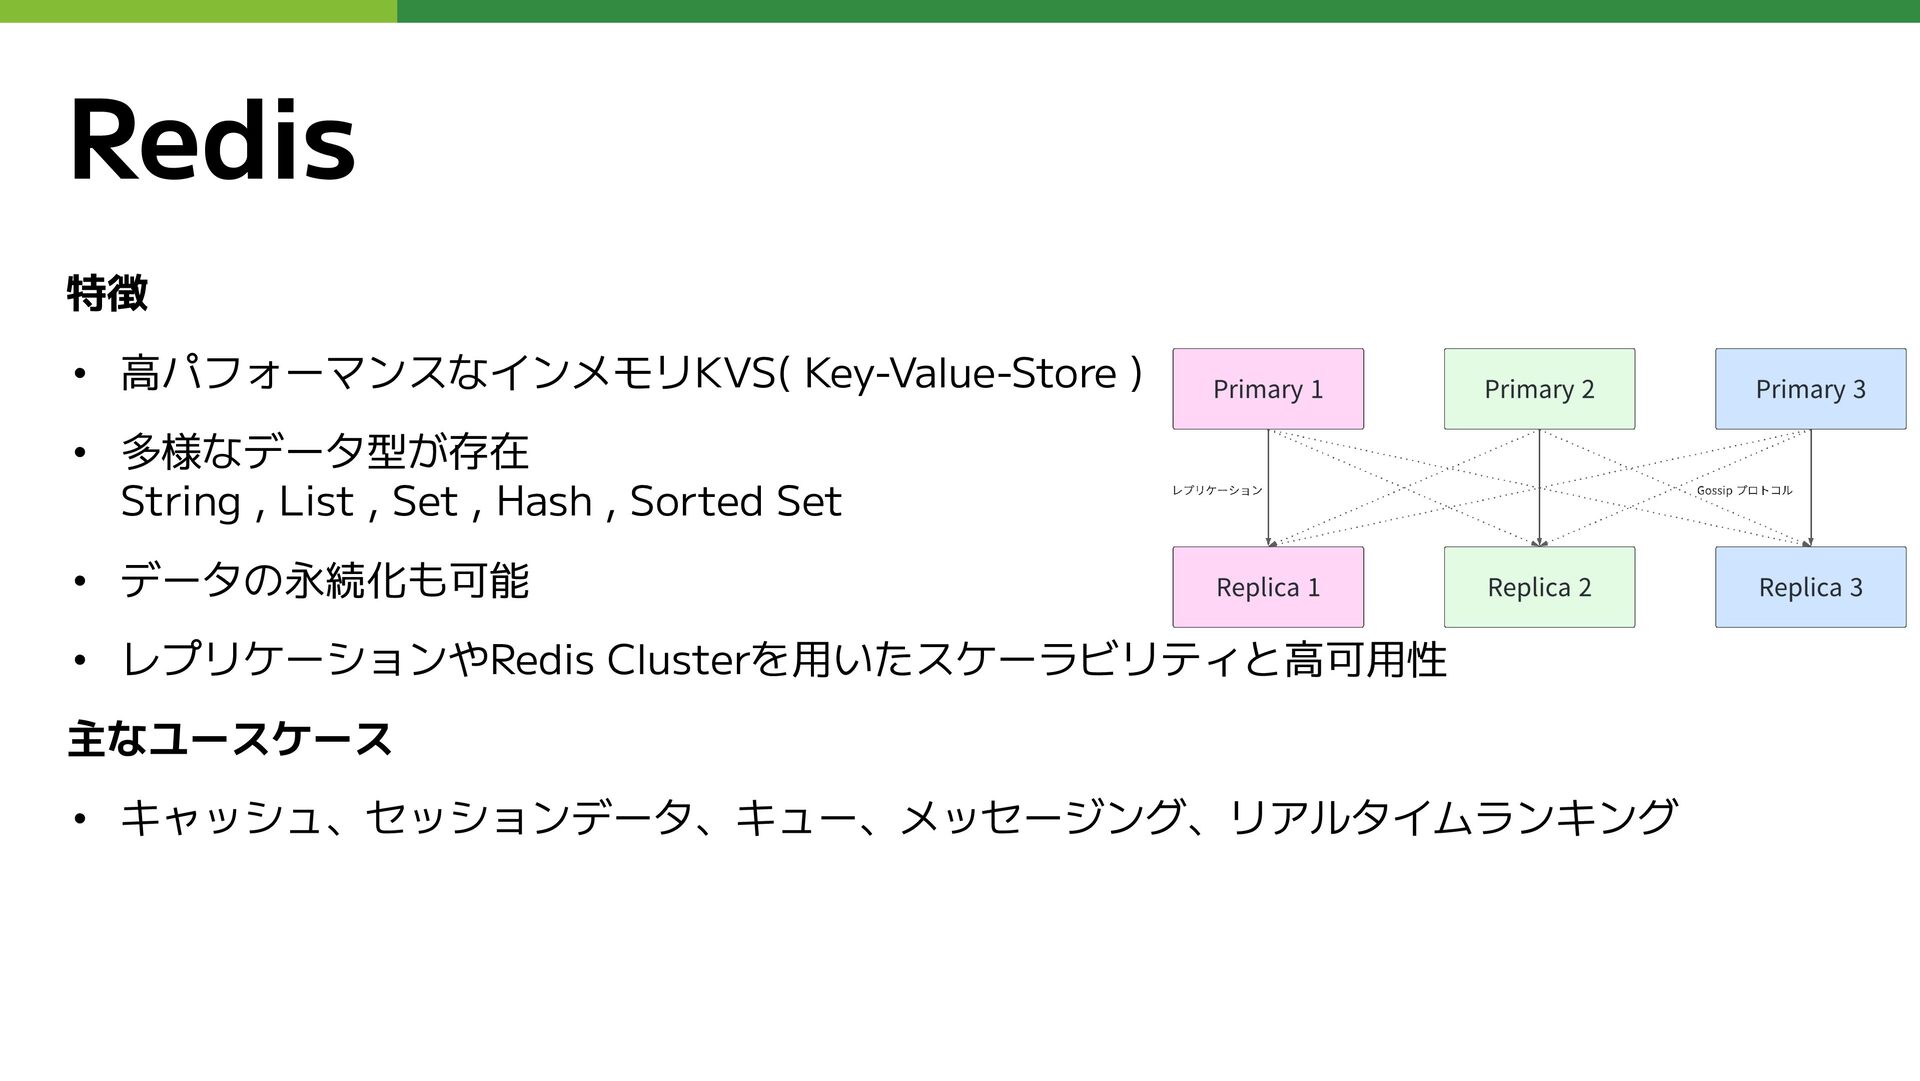Select the Primary 2 green box

1538,389
